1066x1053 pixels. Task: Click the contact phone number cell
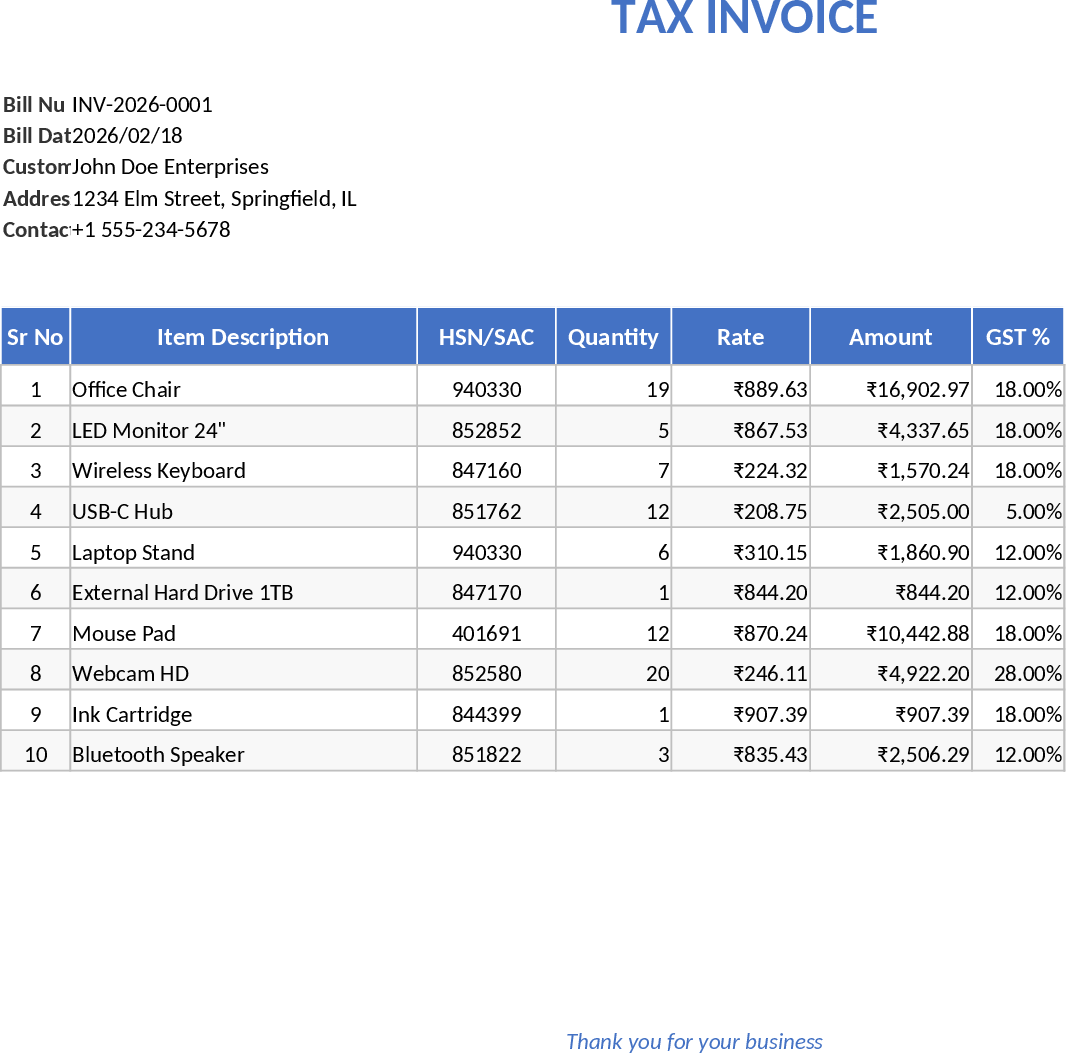tap(151, 230)
